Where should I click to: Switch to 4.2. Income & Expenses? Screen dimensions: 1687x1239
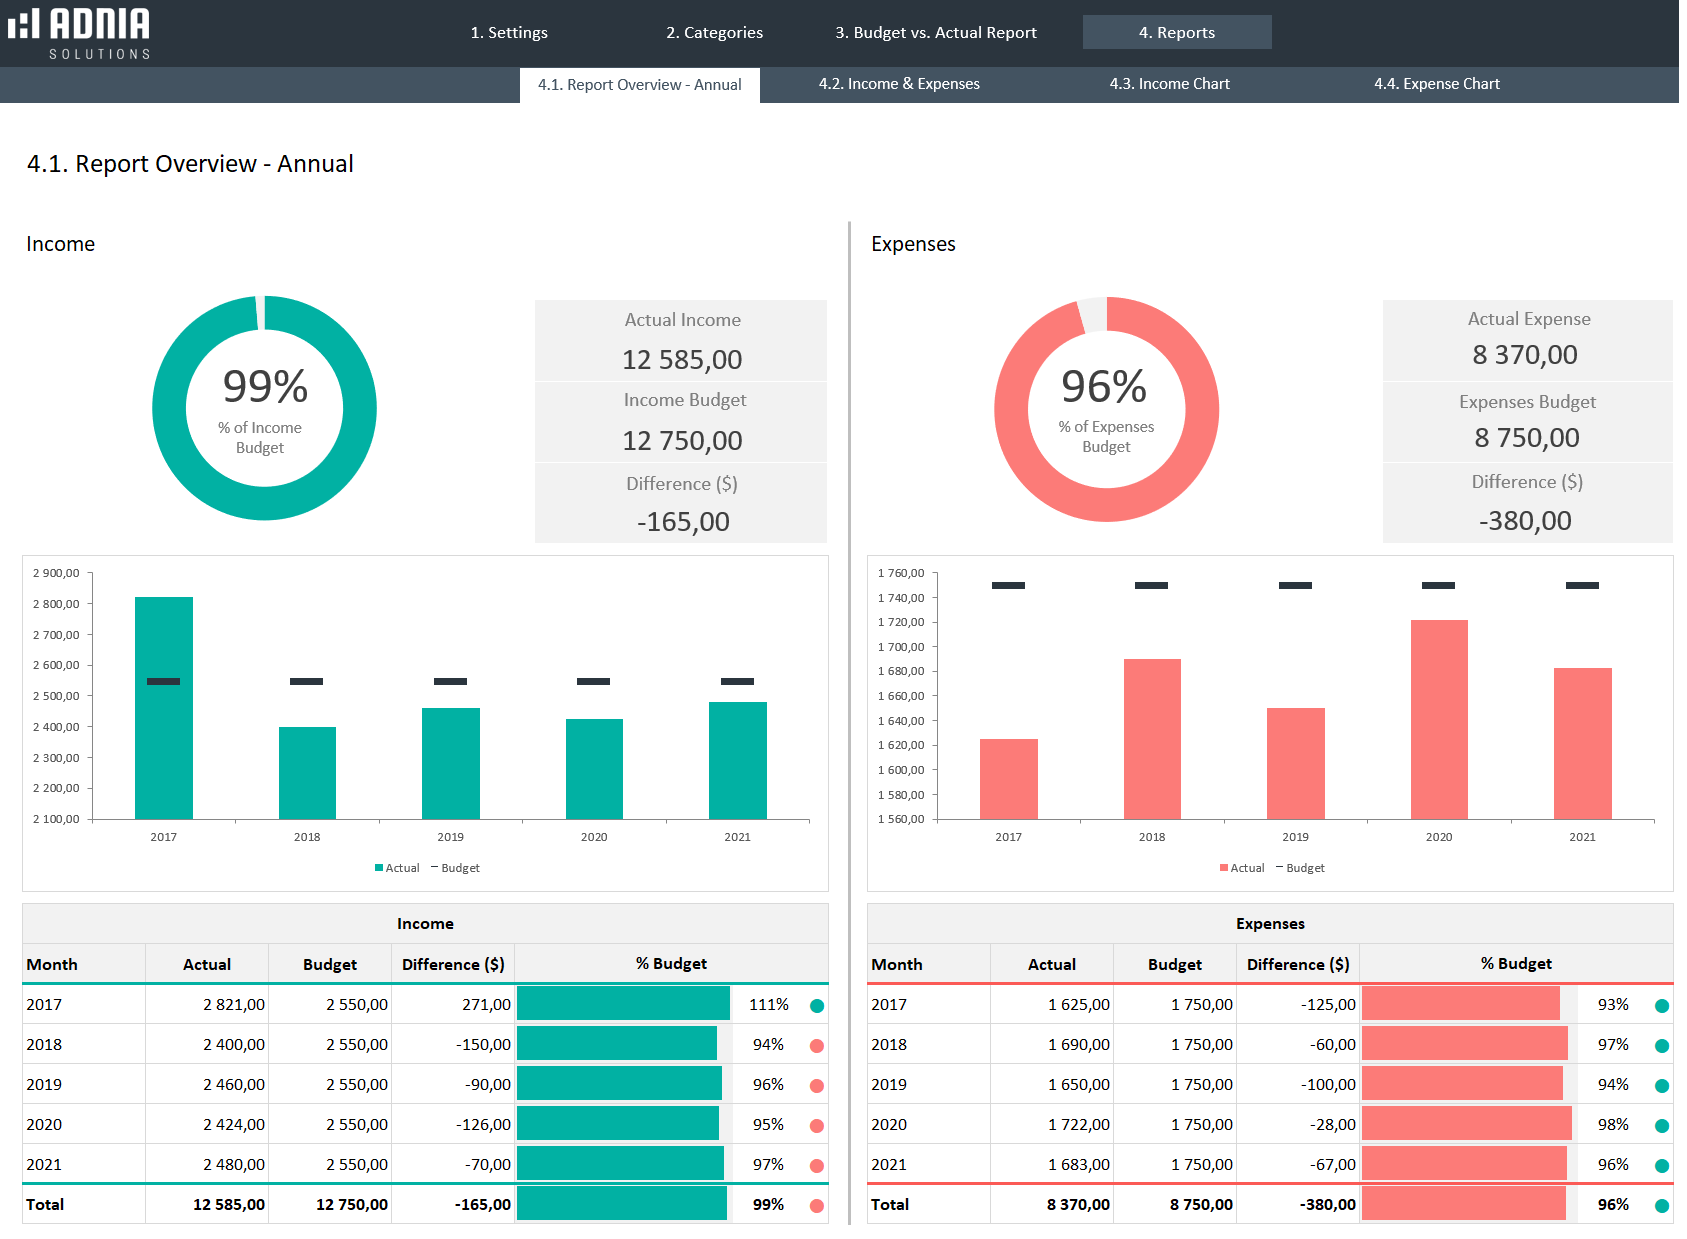click(x=899, y=84)
